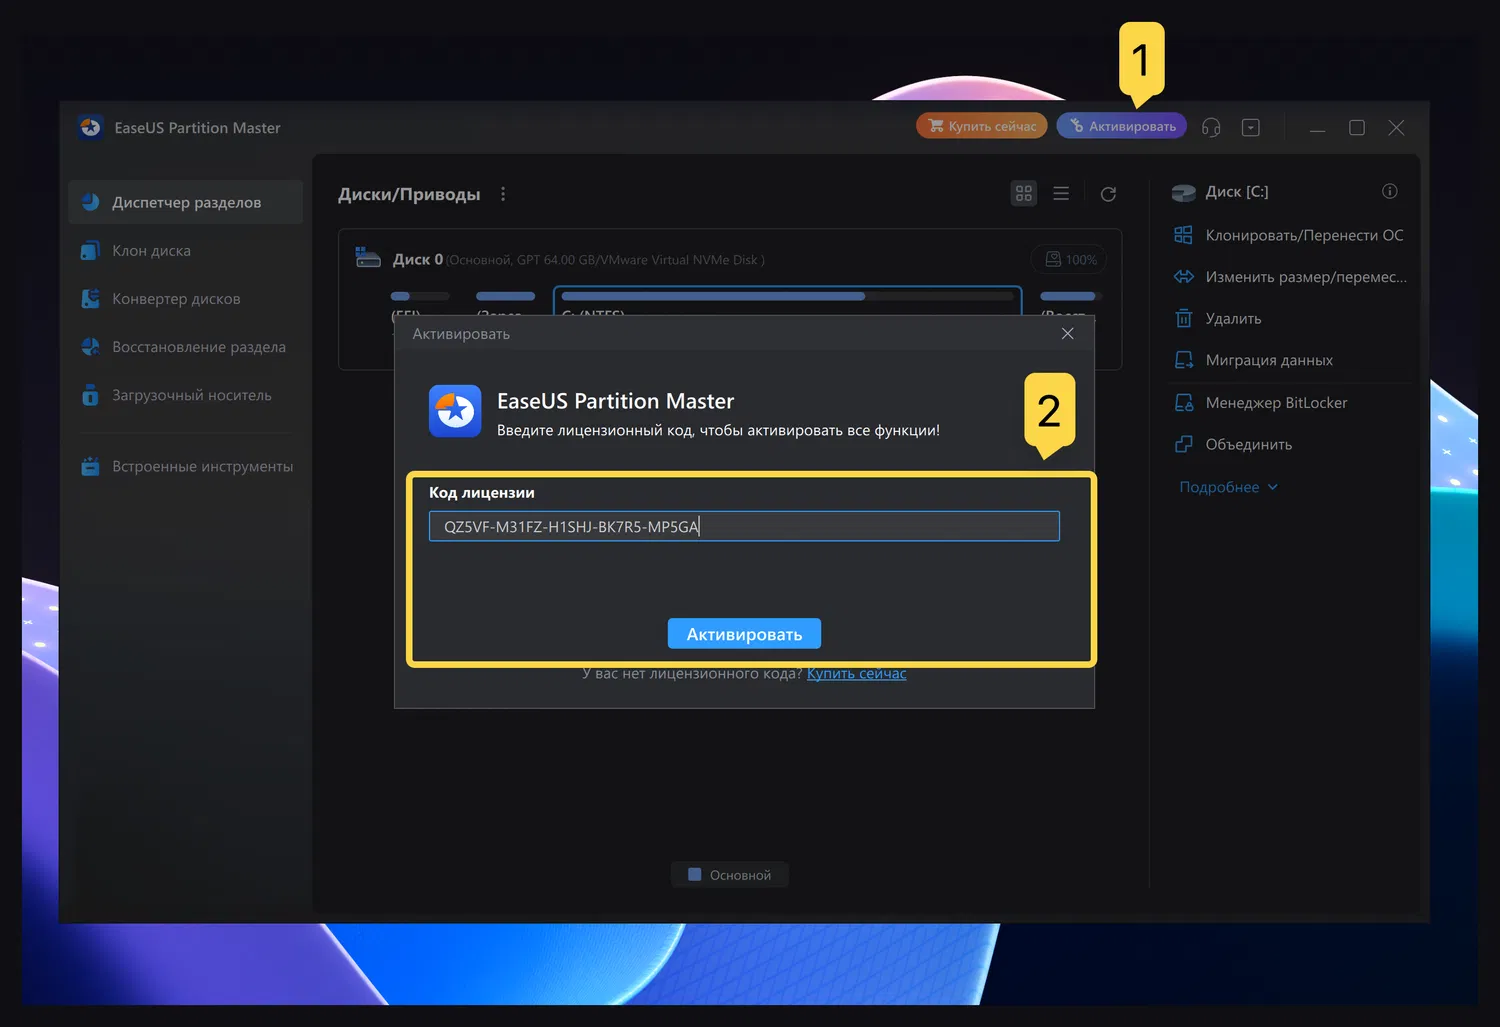This screenshot has height=1027, width=1500.
Task: Click the Активировать button in the dialog
Action: (744, 634)
